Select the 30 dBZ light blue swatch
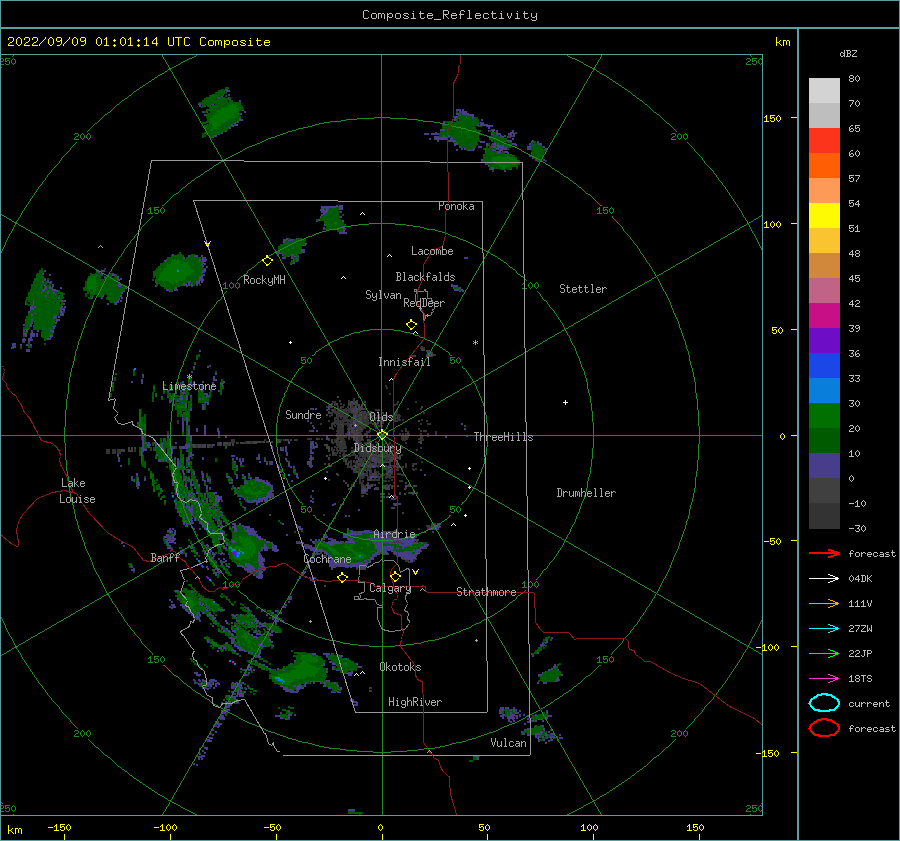 click(824, 390)
